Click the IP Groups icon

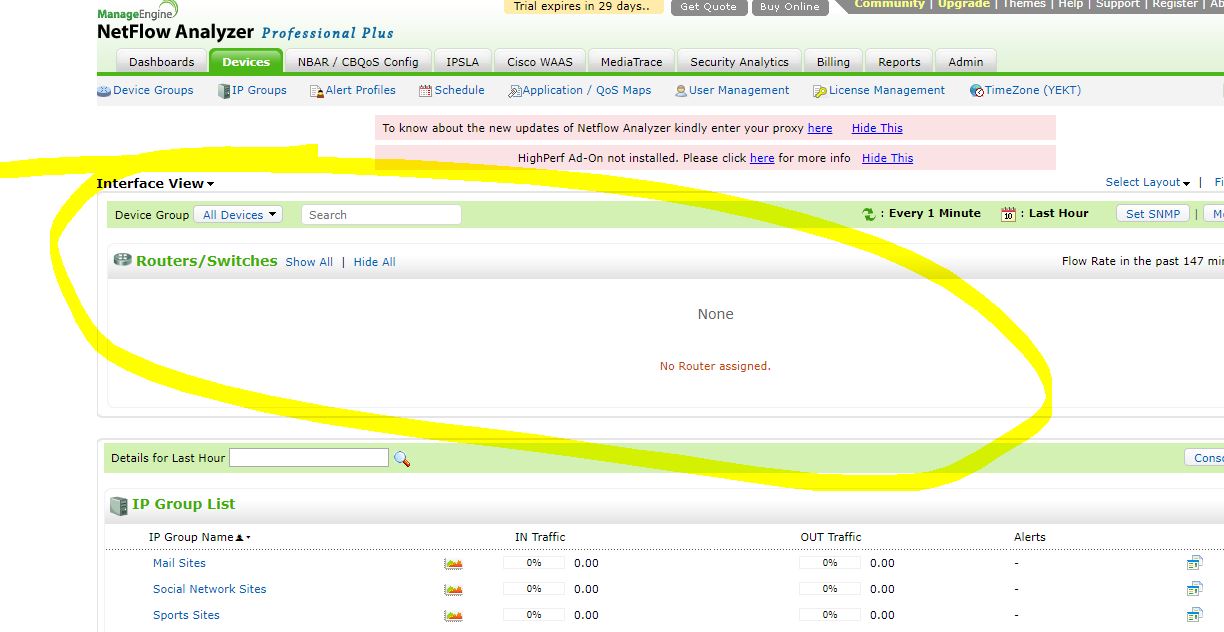pyautogui.click(x=224, y=91)
